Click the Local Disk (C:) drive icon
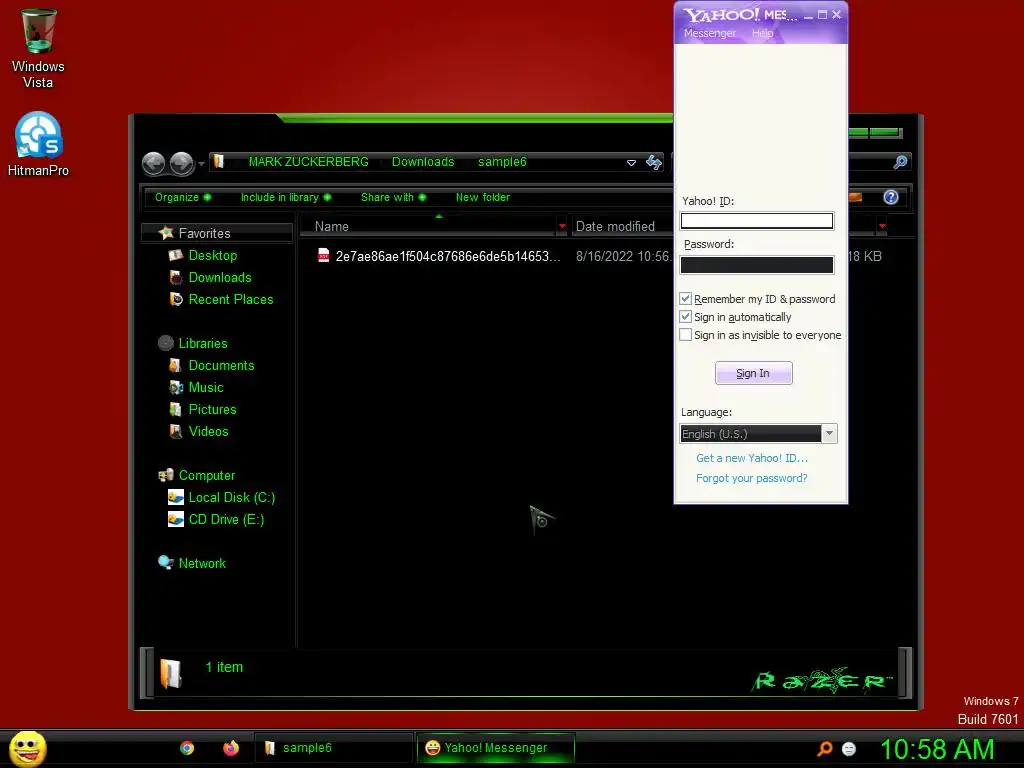Viewport: 1024px width, 768px height. click(x=176, y=497)
